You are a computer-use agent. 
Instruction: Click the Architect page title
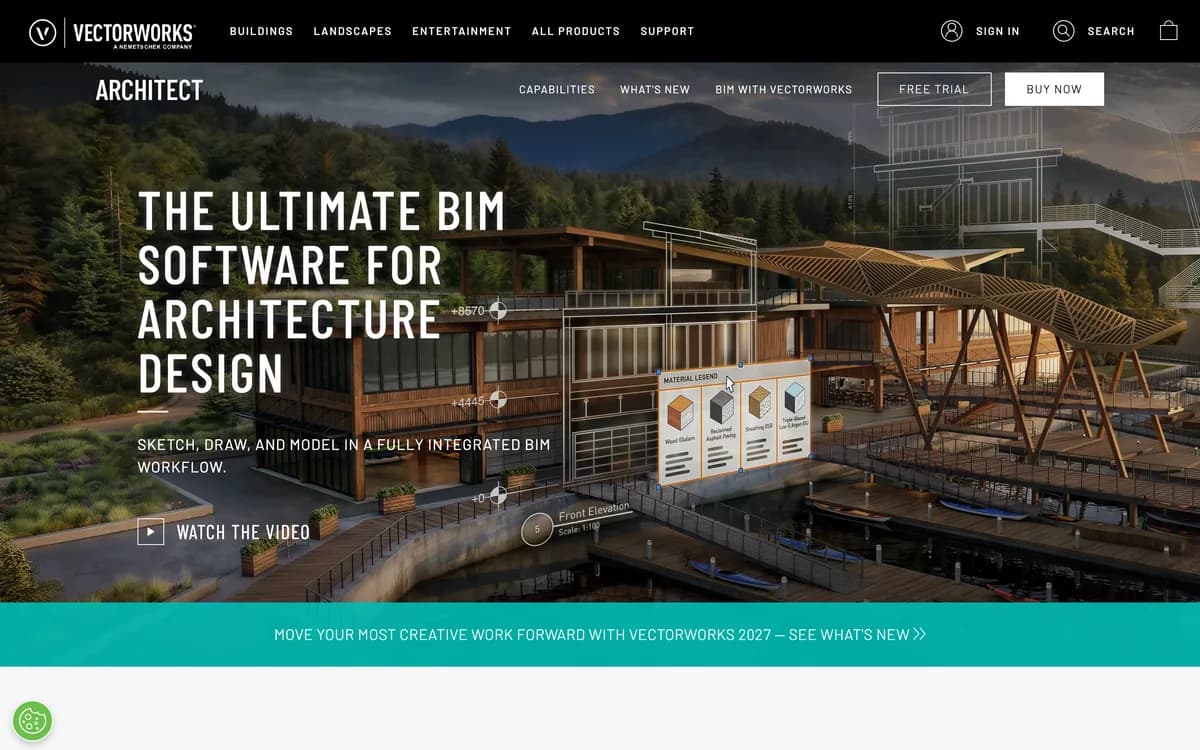pyautogui.click(x=149, y=90)
